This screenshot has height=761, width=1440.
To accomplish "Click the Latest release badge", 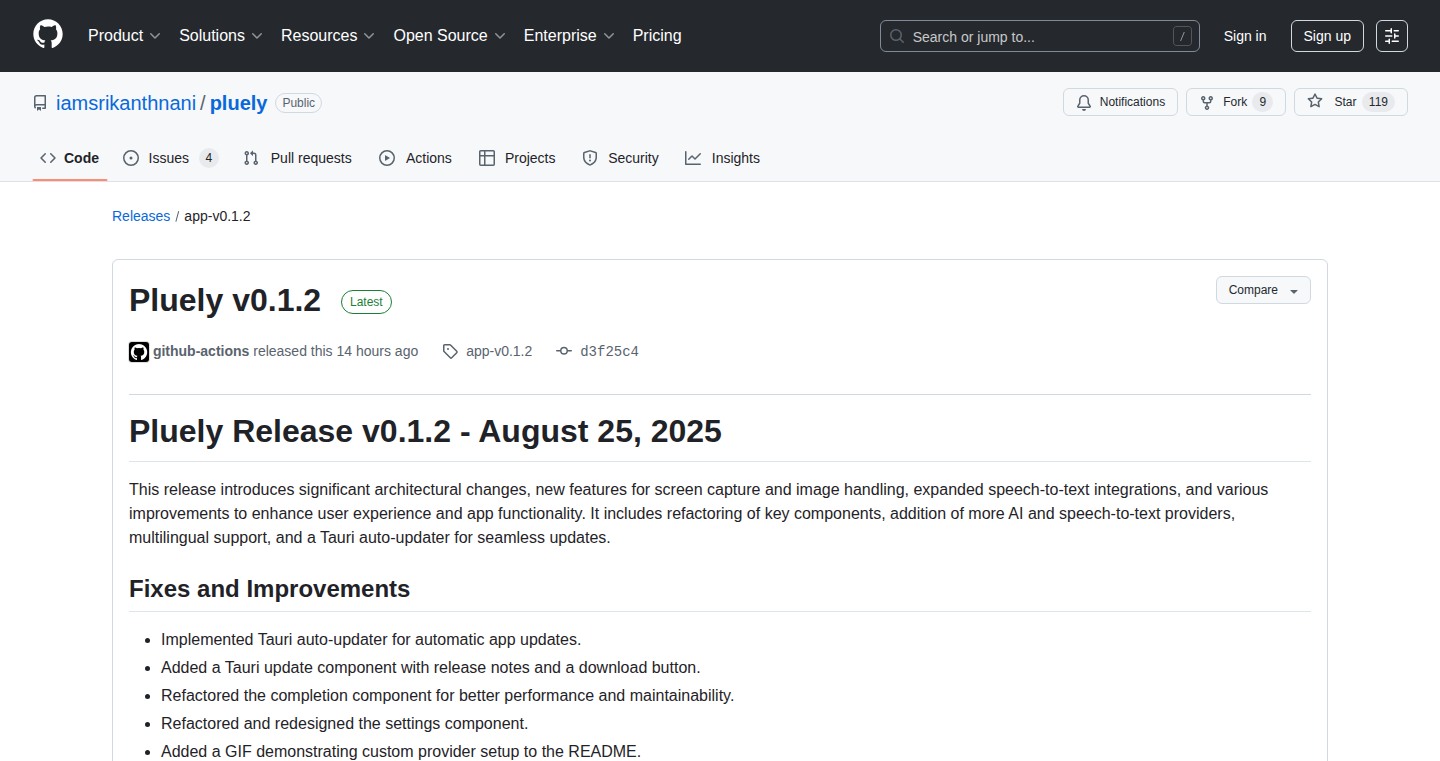I will click(366, 302).
